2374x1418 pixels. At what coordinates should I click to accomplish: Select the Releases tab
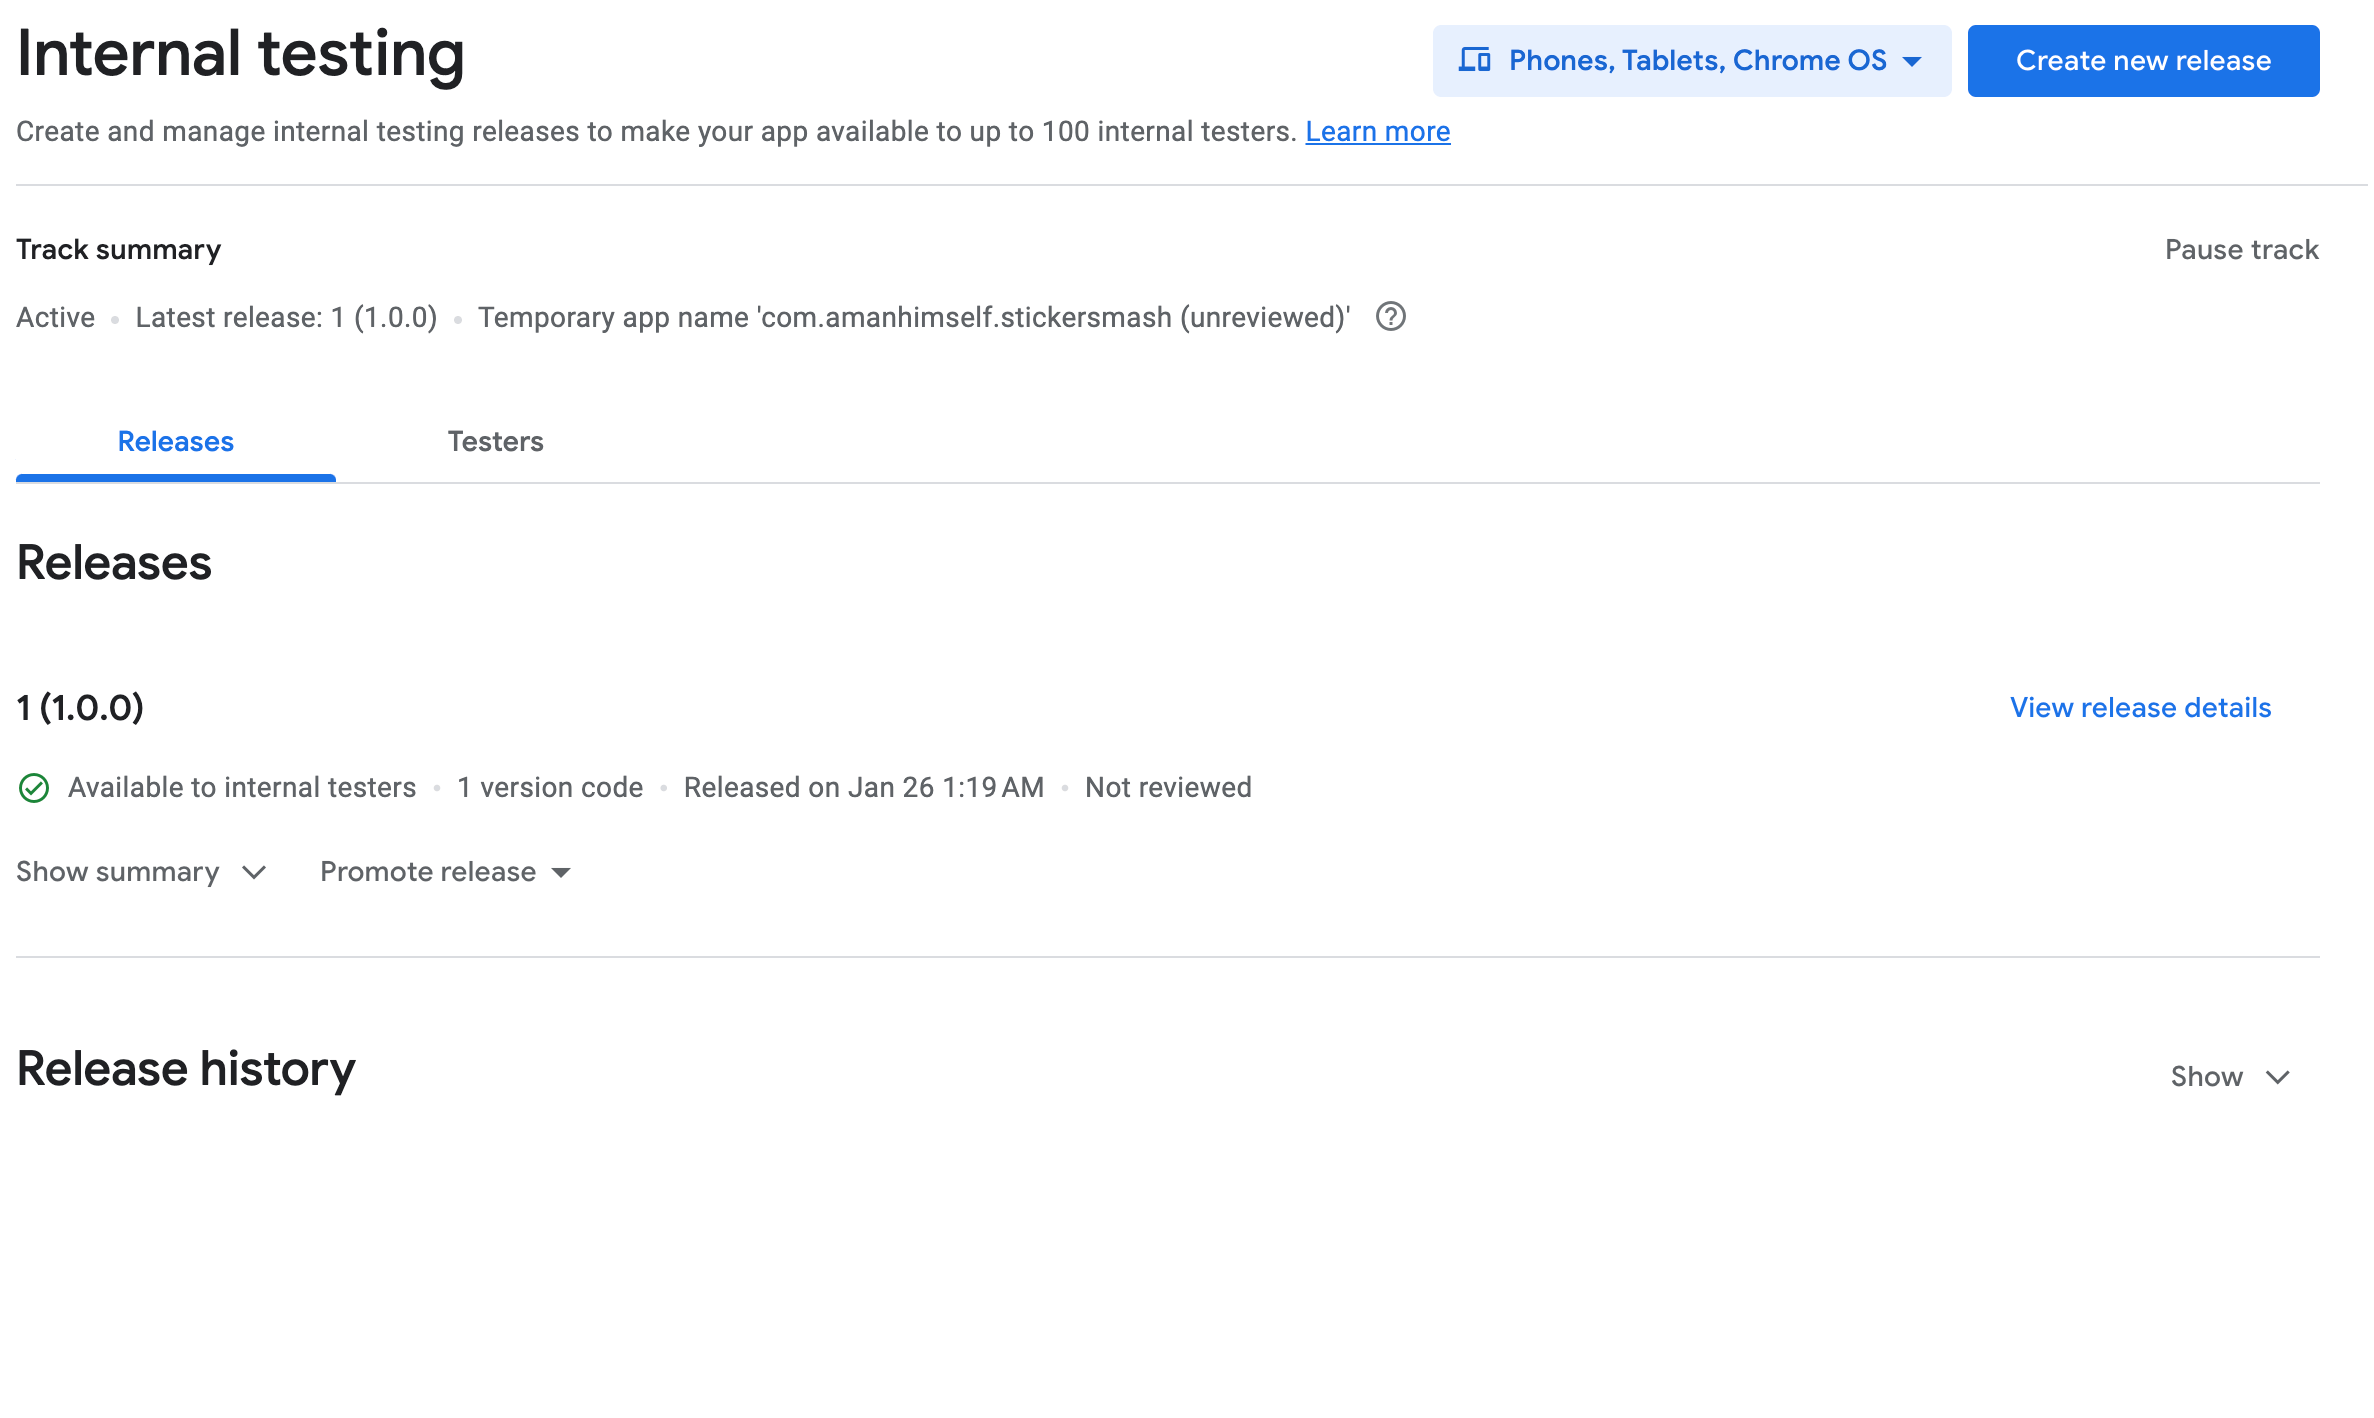(x=176, y=442)
